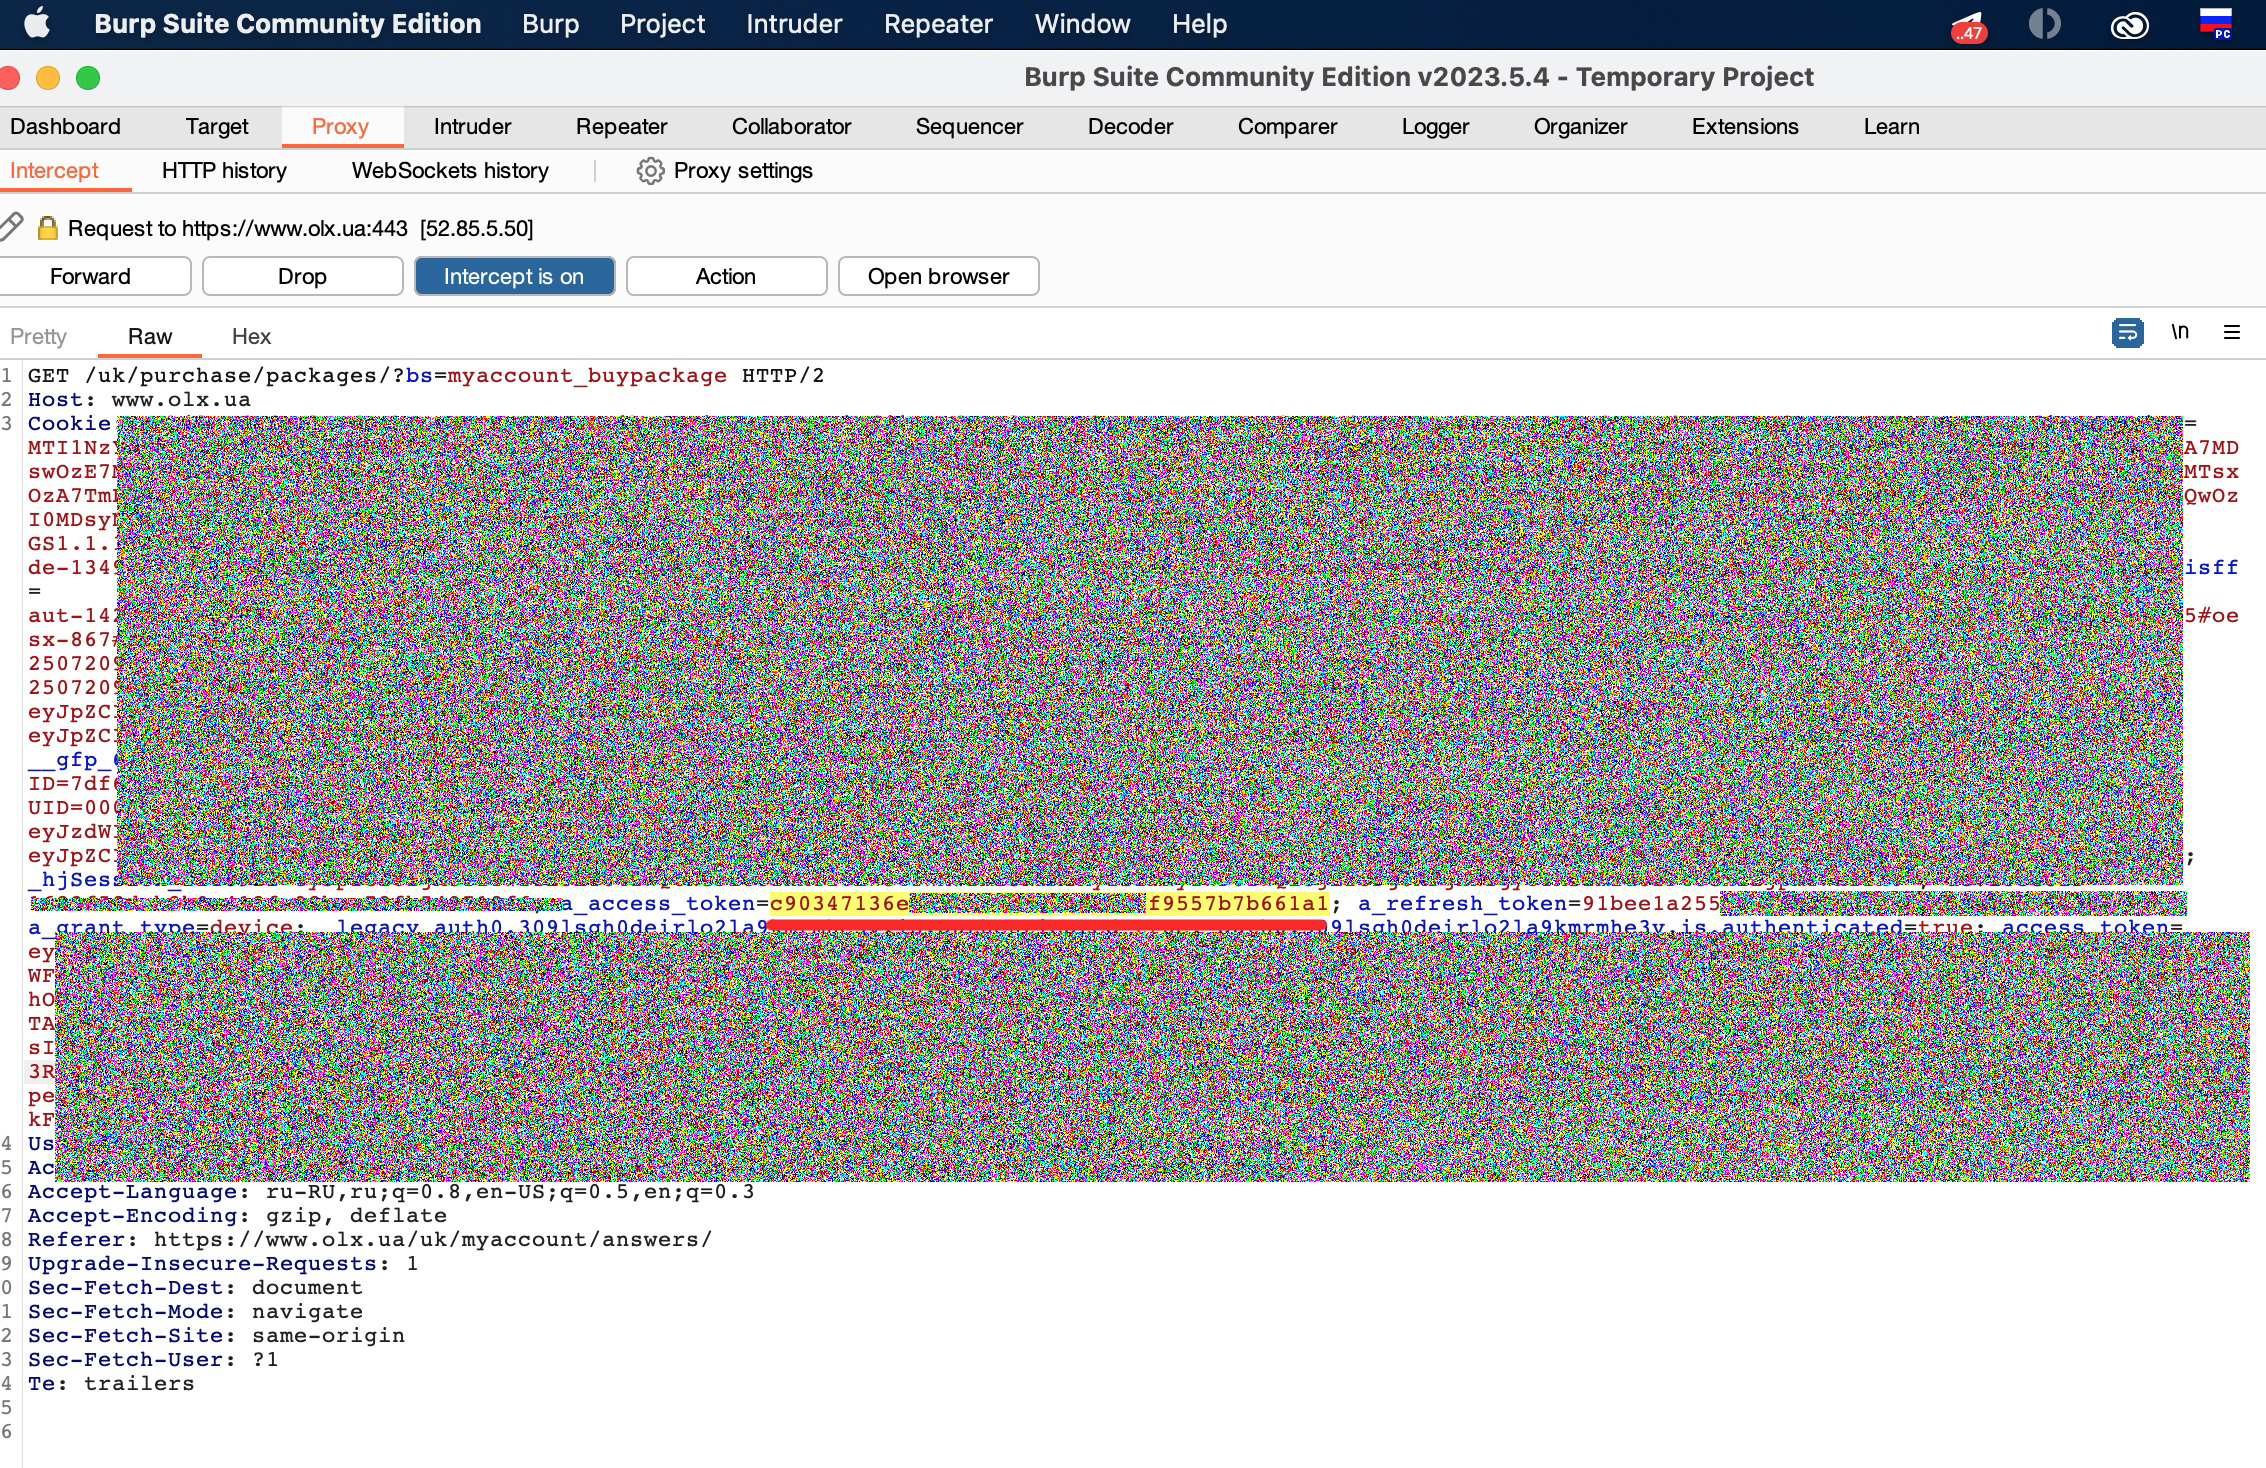2266x1468 pixels.
Task: Forward the intercepted request
Action: (x=90, y=276)
